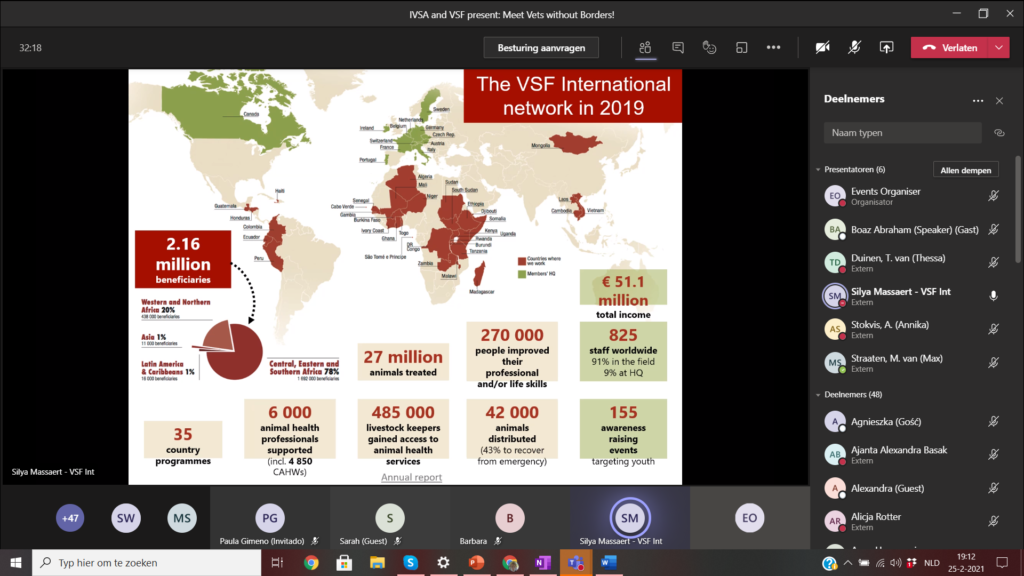Toggle Events Organiser's microphone icon

point(993,196)
